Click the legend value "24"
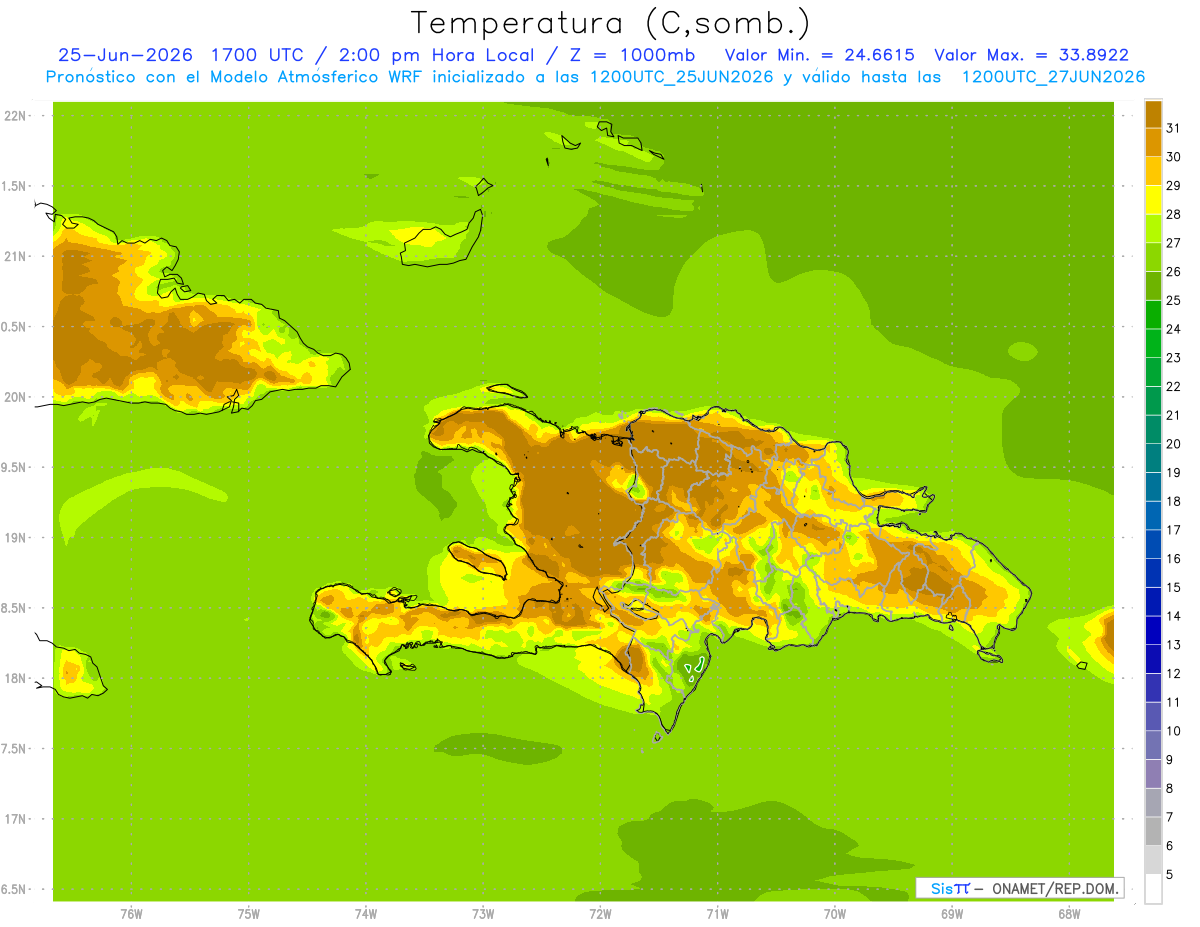 [x=1173, y=329]
